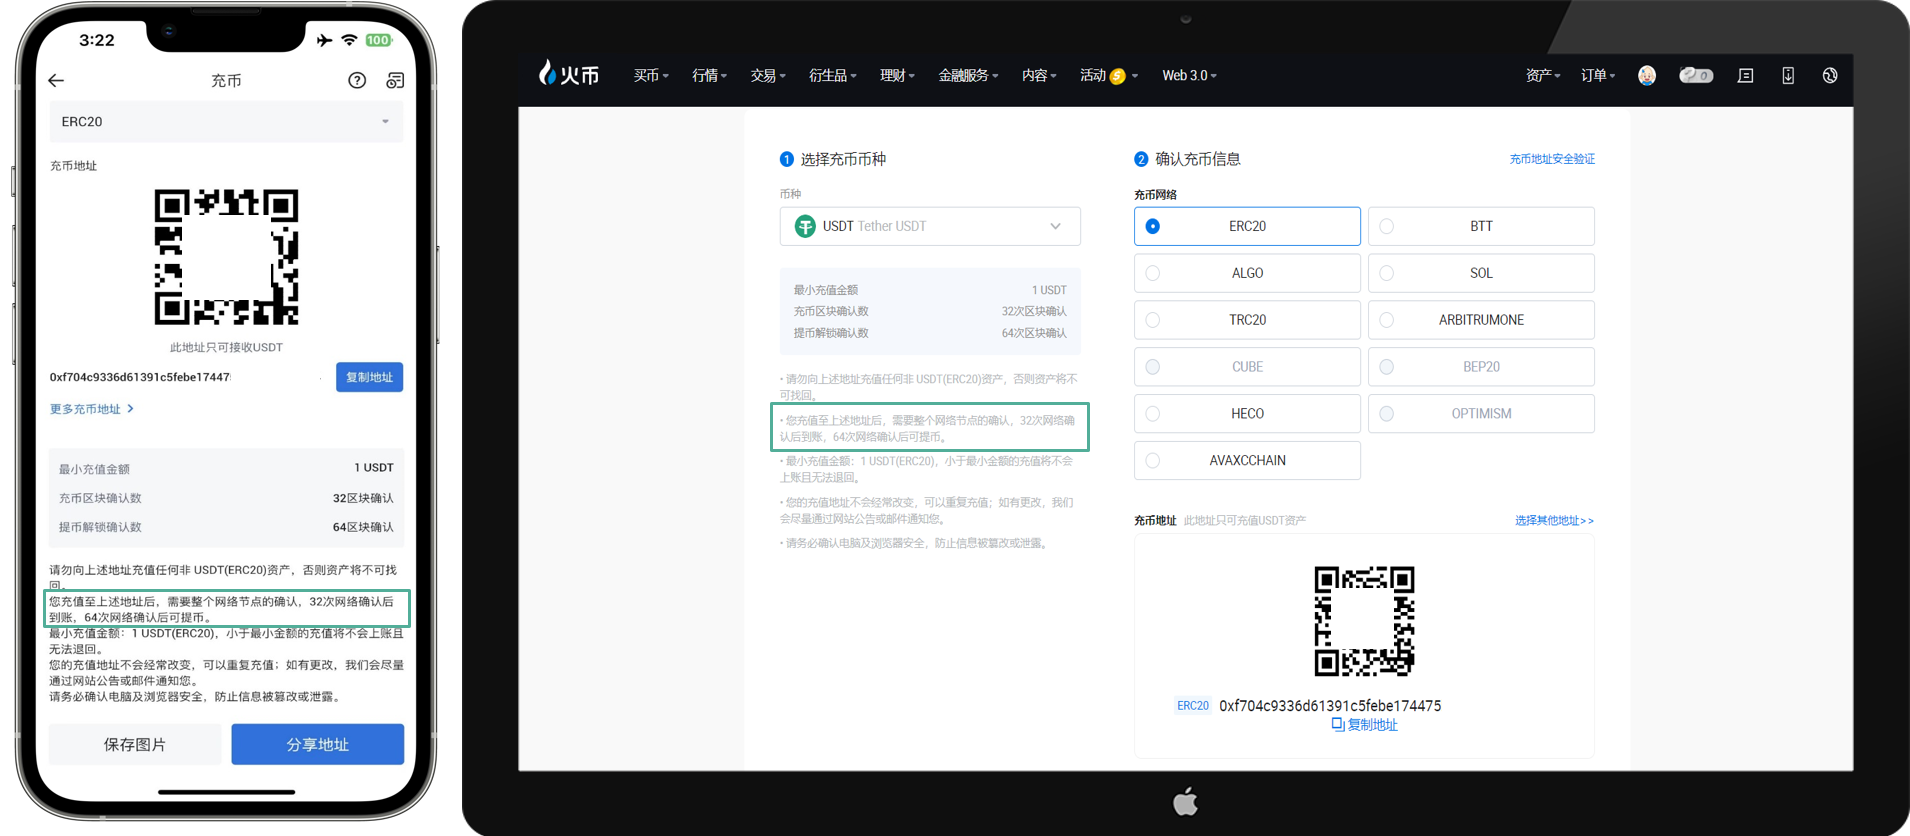Click the coin badge on 活动 menu
This screenshot has width=1910, height=836.
1118,76
